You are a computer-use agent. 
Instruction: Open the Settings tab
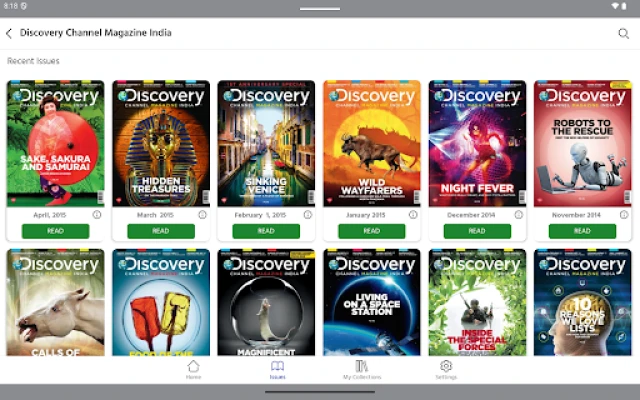[446, 370]
